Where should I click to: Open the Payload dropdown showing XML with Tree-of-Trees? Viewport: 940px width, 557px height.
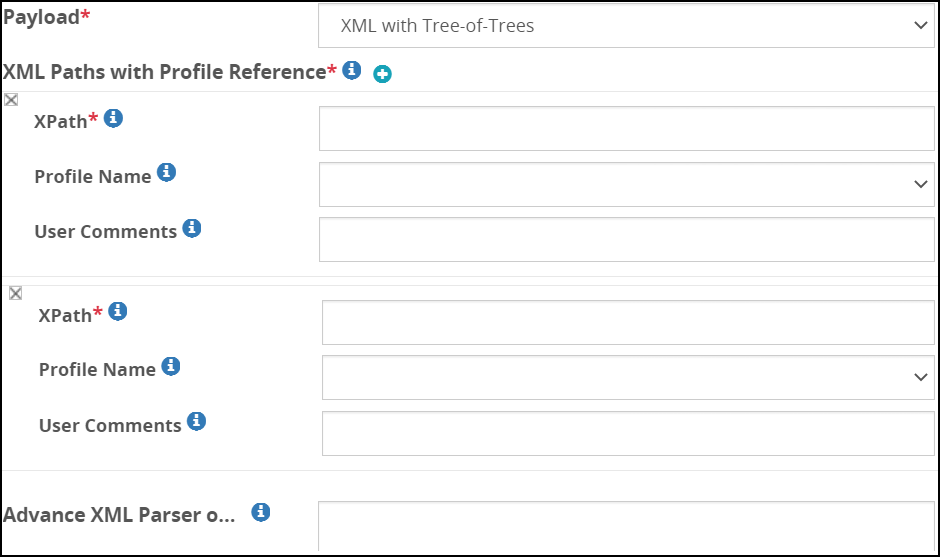click(x=626, y=26)
